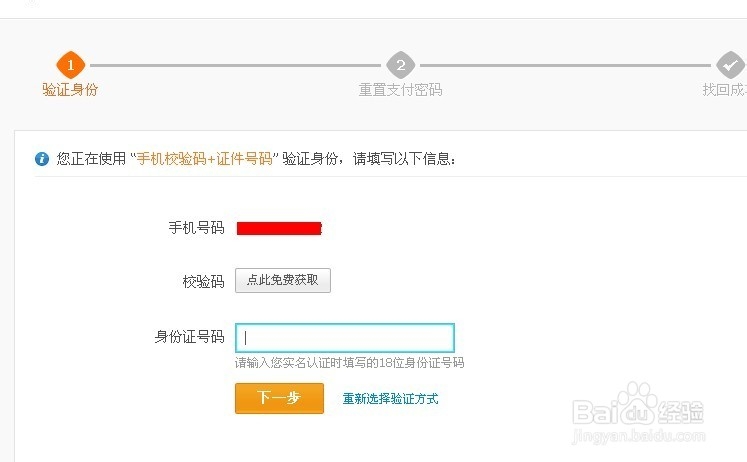Open the 重新选择验证方式 link

click(390, 399)
